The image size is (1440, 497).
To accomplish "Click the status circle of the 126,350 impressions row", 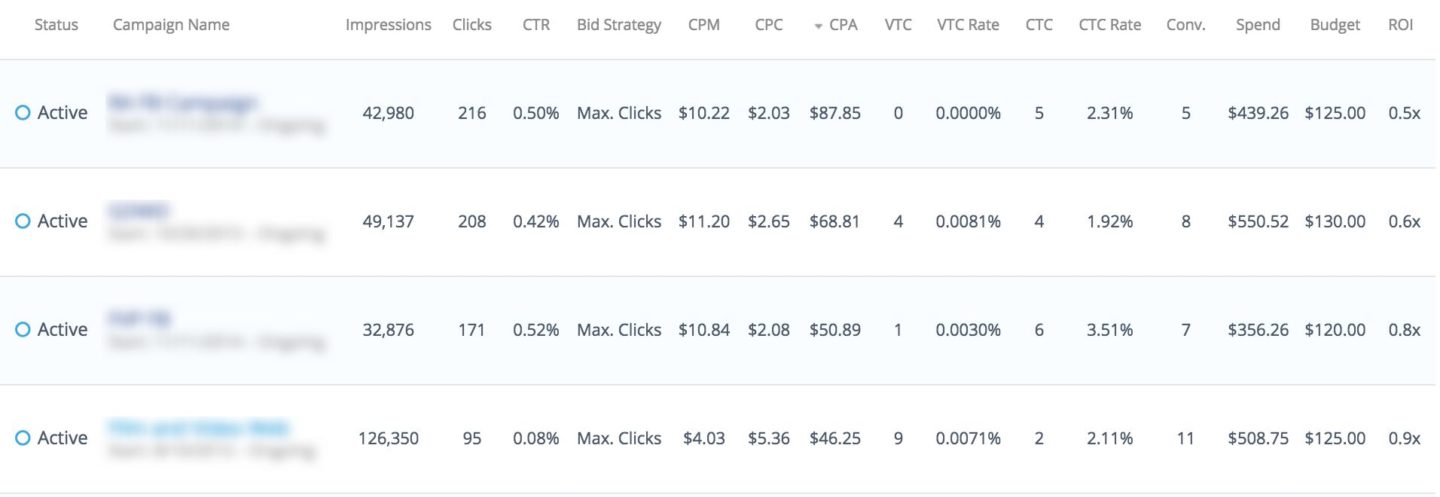I will [x=23, y=438].
